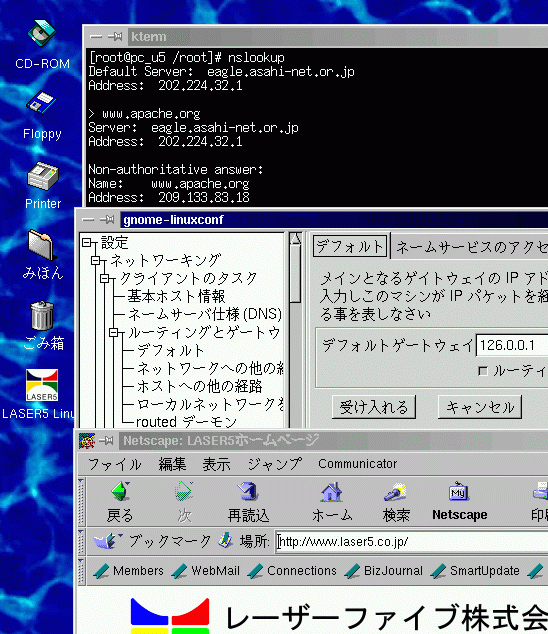Collapse the Netscape location toolbar handle

[x=81, y=541]
